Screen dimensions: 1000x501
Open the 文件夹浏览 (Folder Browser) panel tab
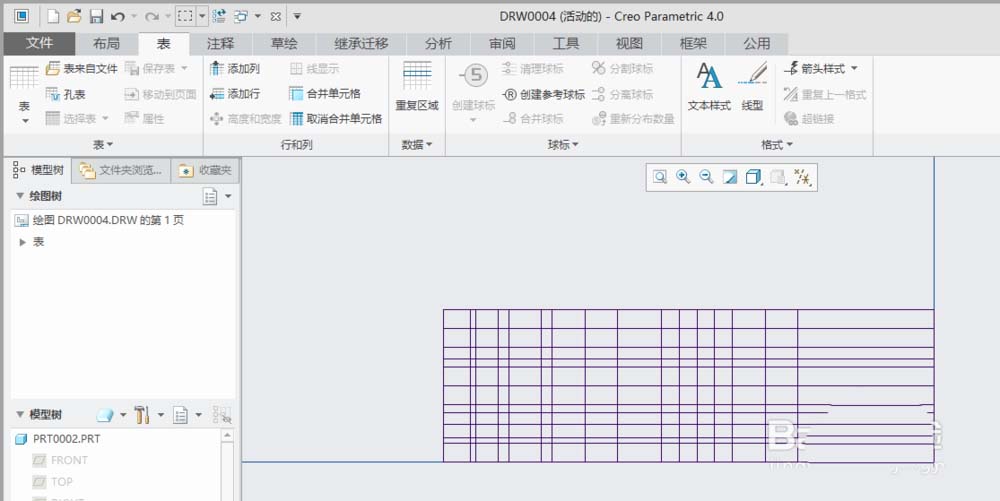pyautogui.click(x=121, y=171)
